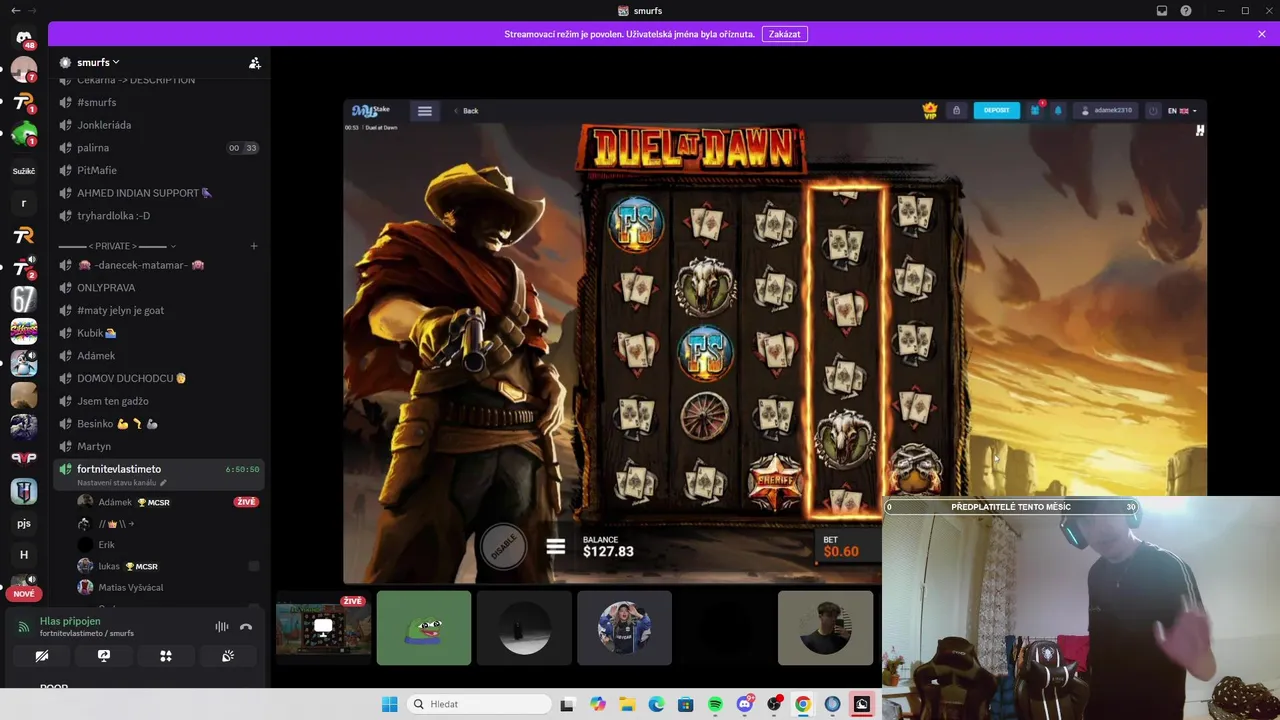Join AHMED INDIAN SUPPORT channel
The height and width of the screenshot is (720, 1280).
(x=160, y=193)
